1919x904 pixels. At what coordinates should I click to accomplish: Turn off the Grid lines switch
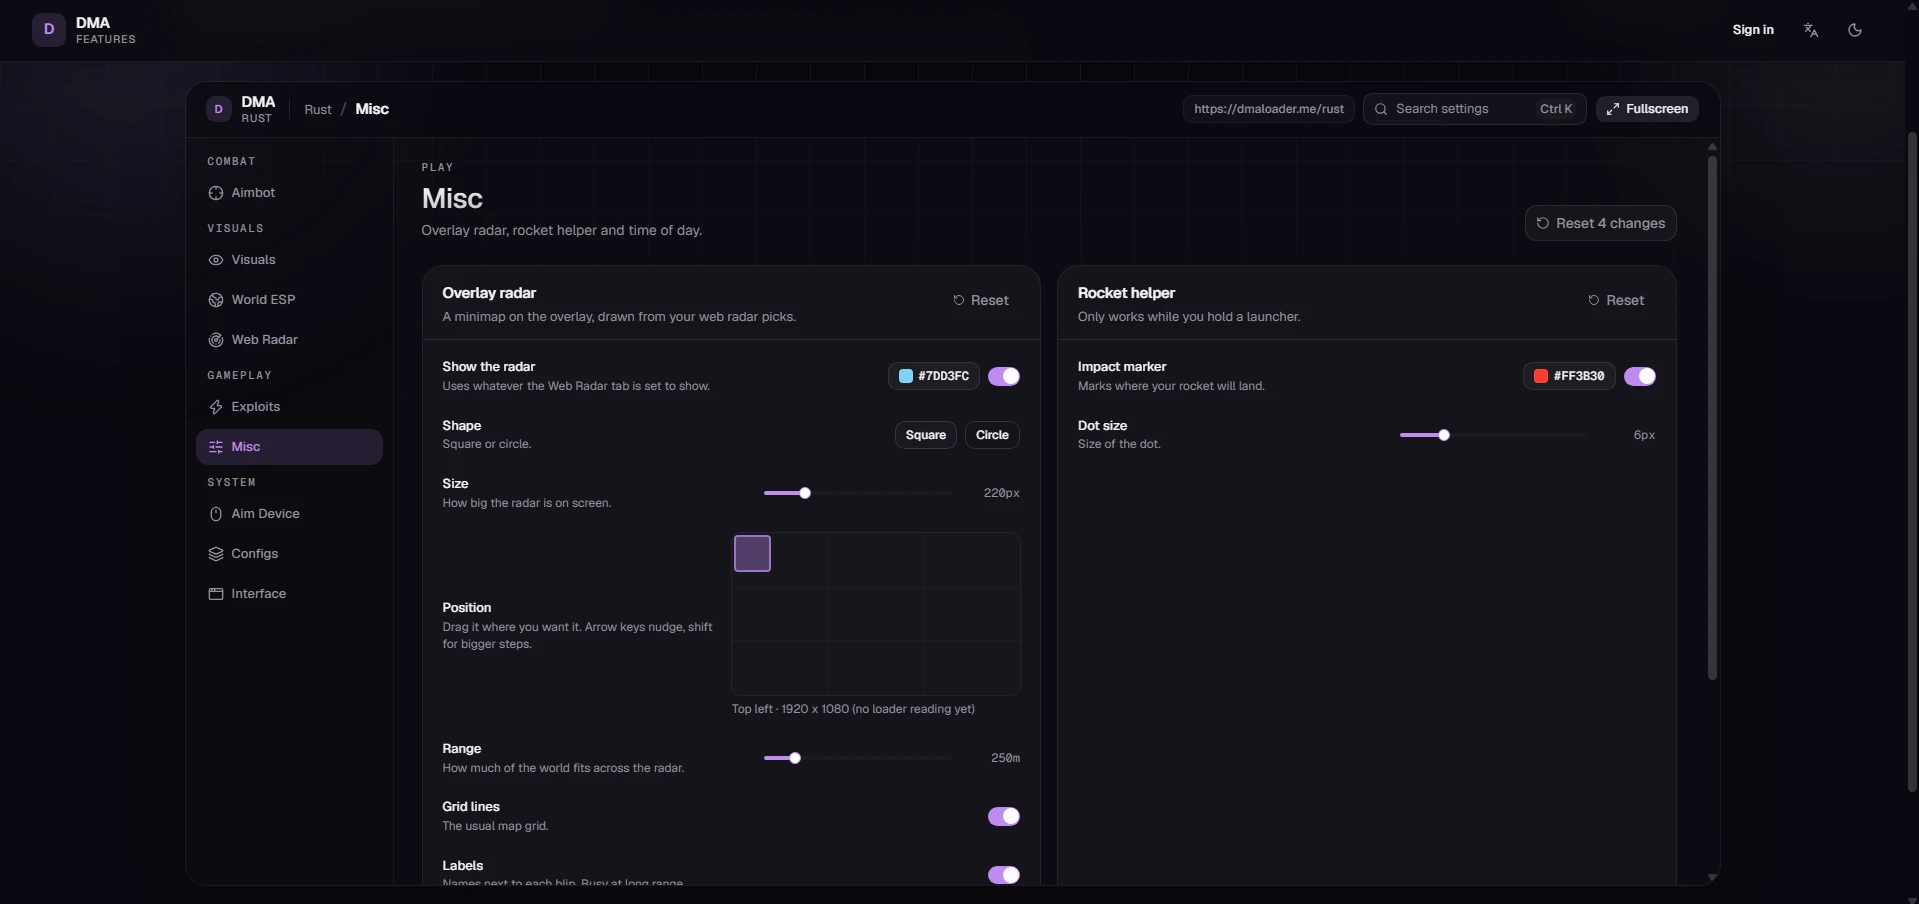1004,816
